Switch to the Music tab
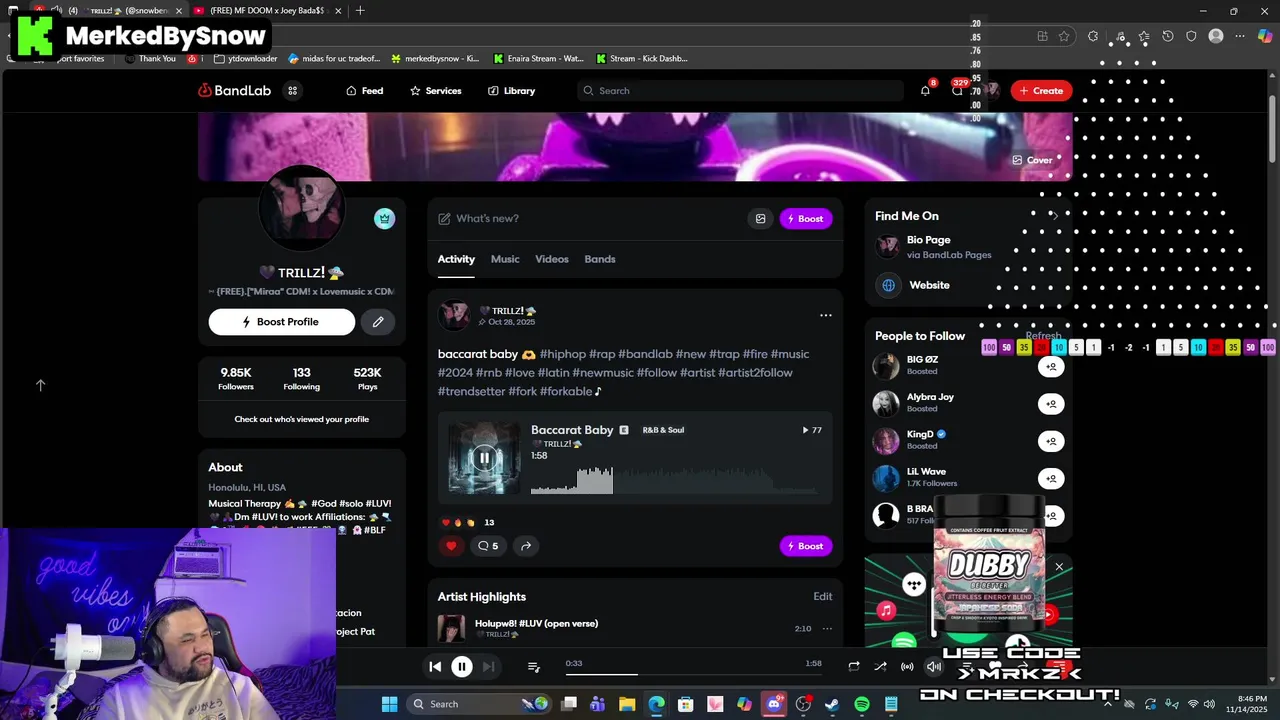The image size is (1280, 720). pyautogui.click(x=505, y=259)
